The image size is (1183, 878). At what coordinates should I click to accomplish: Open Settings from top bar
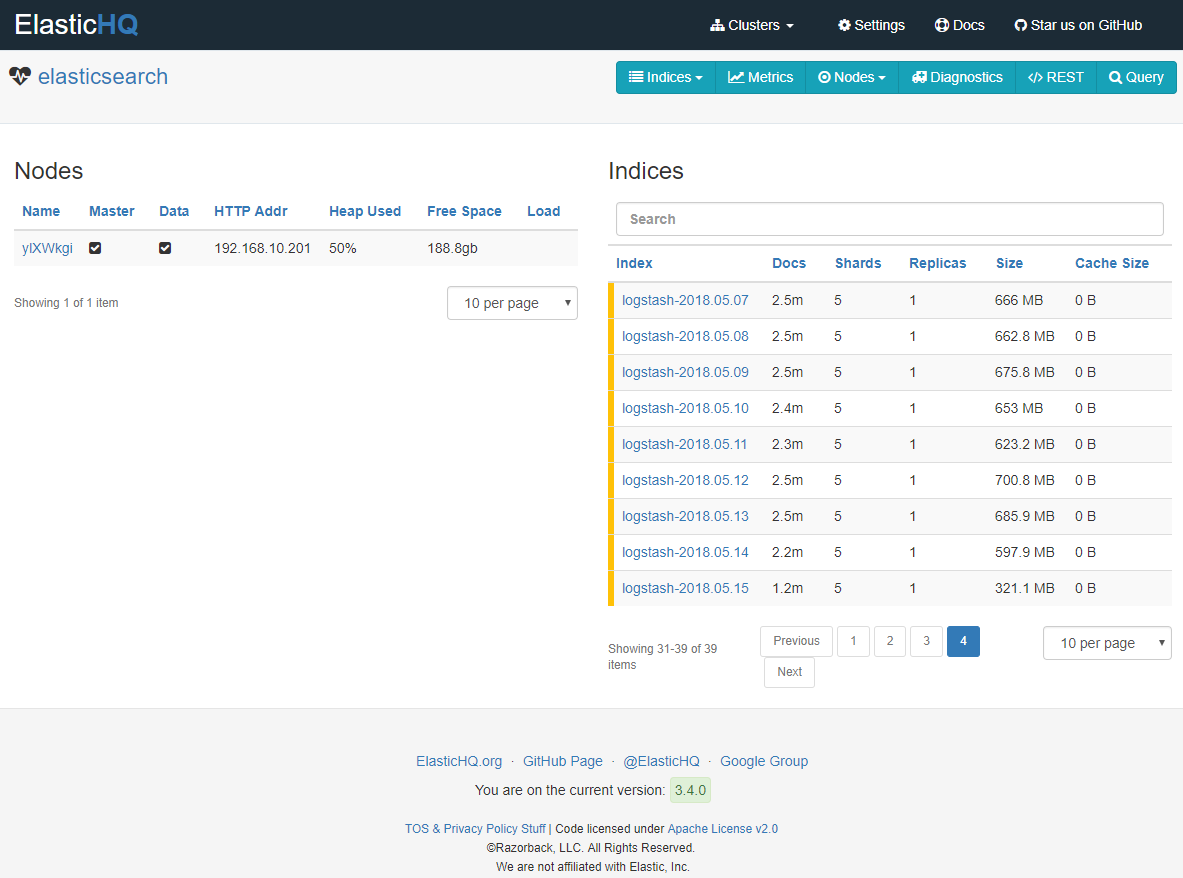click(871, 26)
